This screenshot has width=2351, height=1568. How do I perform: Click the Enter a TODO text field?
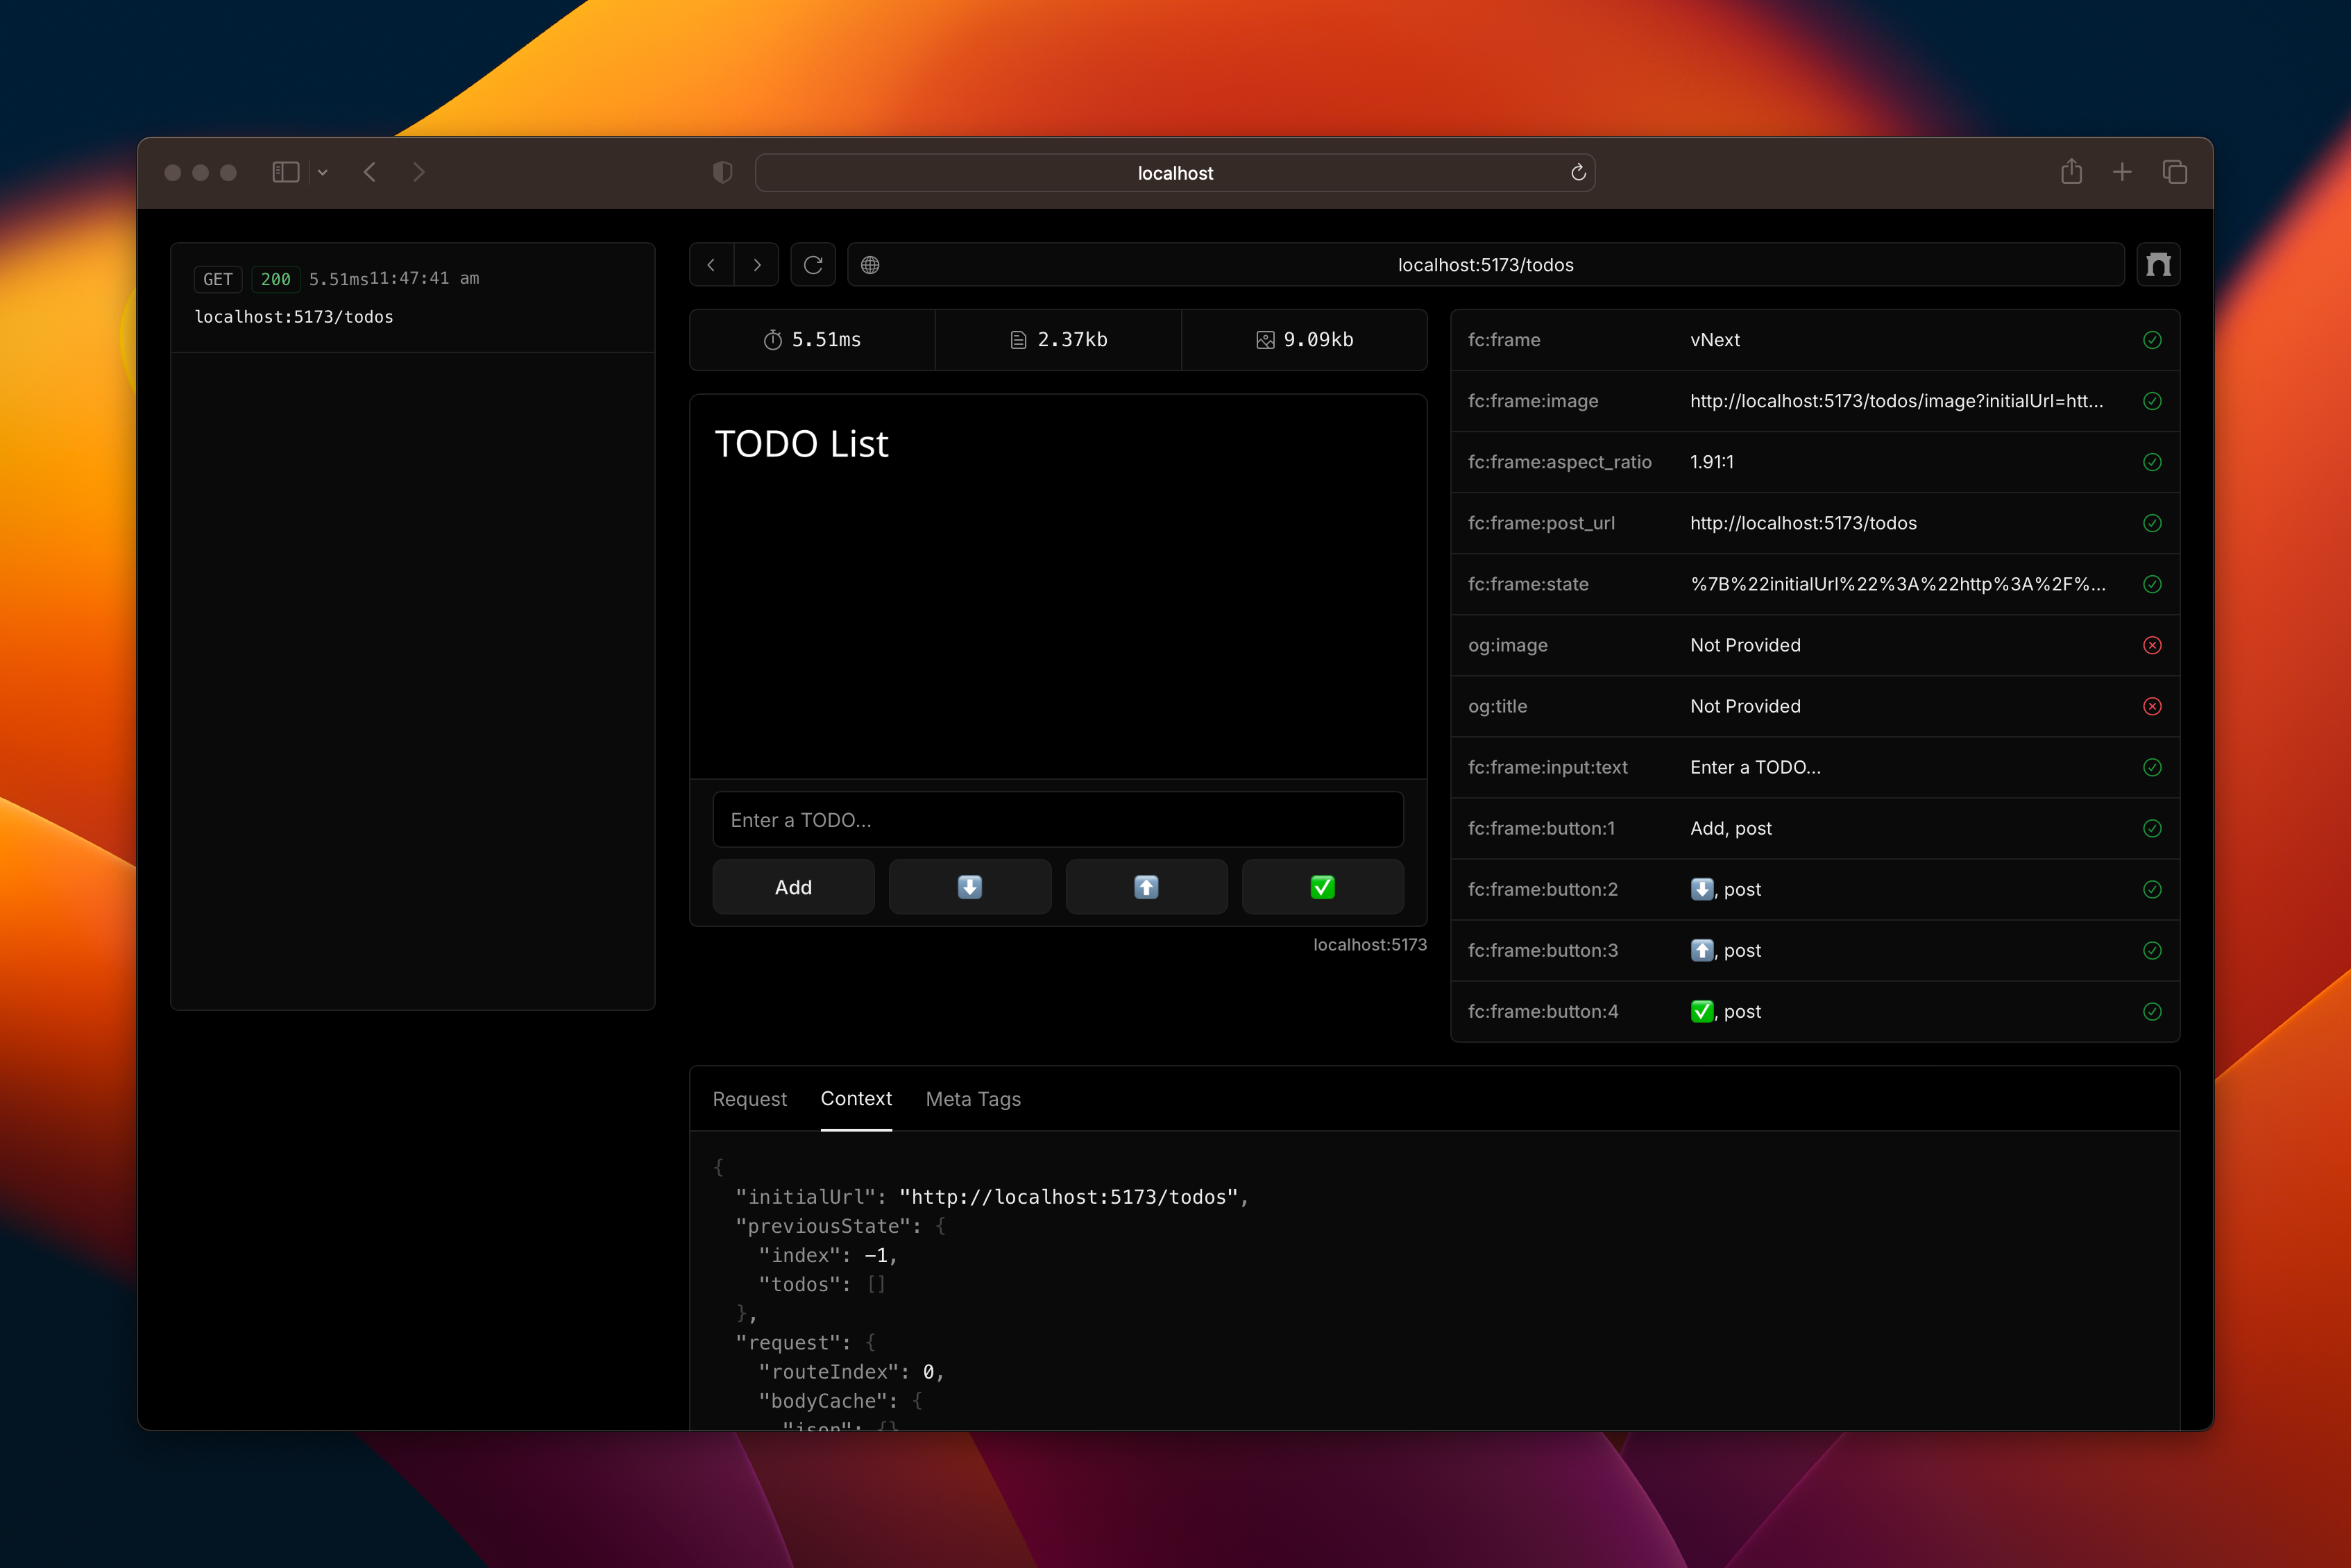[1057, 820]
